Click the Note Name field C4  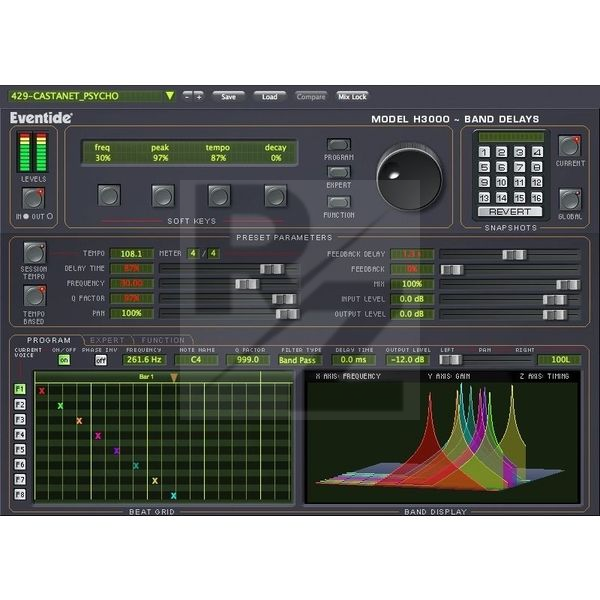pos(196,360)
